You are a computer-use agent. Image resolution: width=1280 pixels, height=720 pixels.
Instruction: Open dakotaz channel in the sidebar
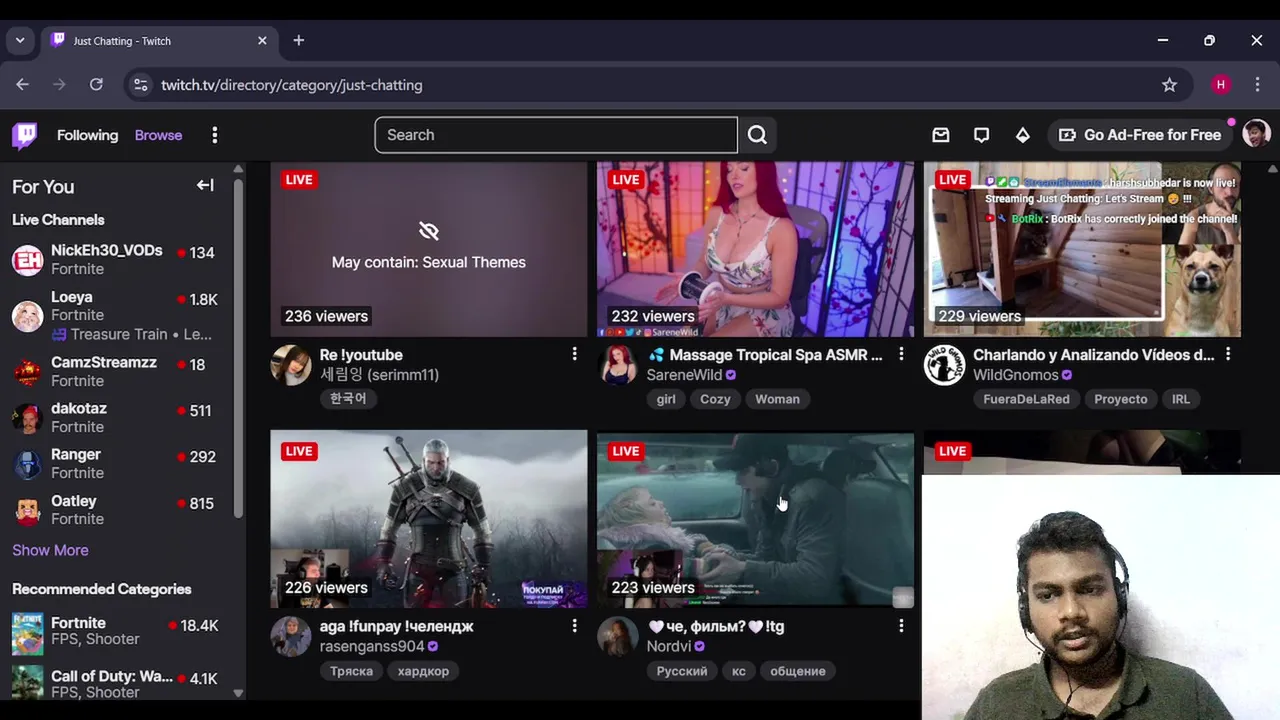tap(120, 417)
